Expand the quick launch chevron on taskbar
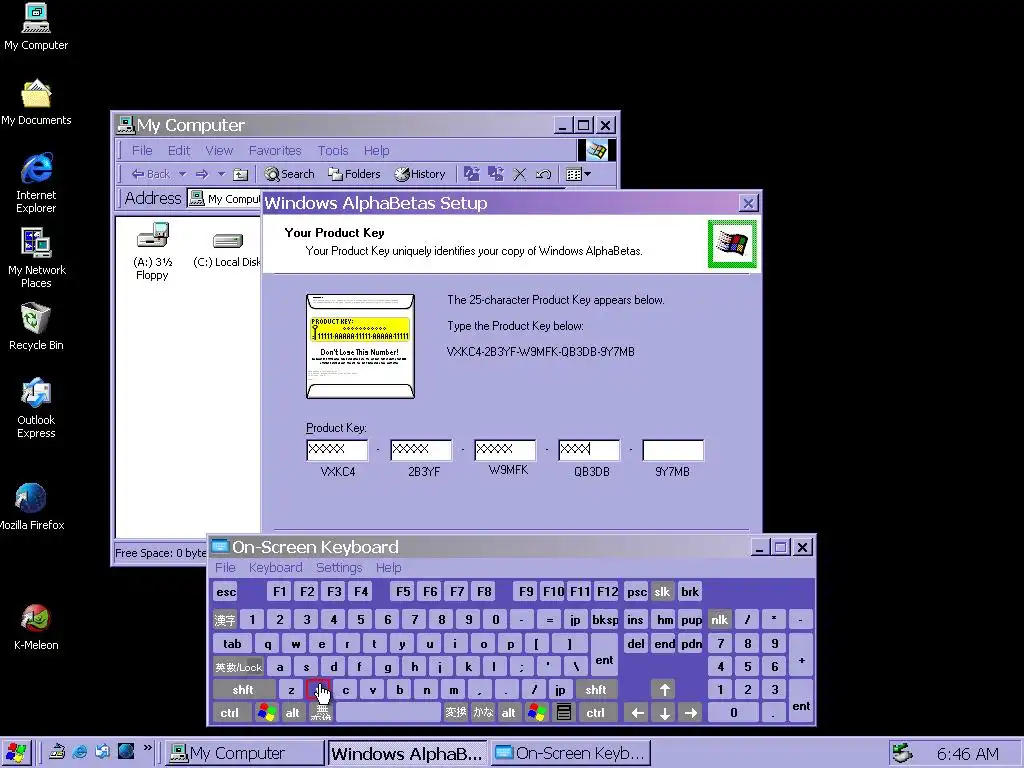The width and height of the screenshot is (1024, 768). (148, 748)
